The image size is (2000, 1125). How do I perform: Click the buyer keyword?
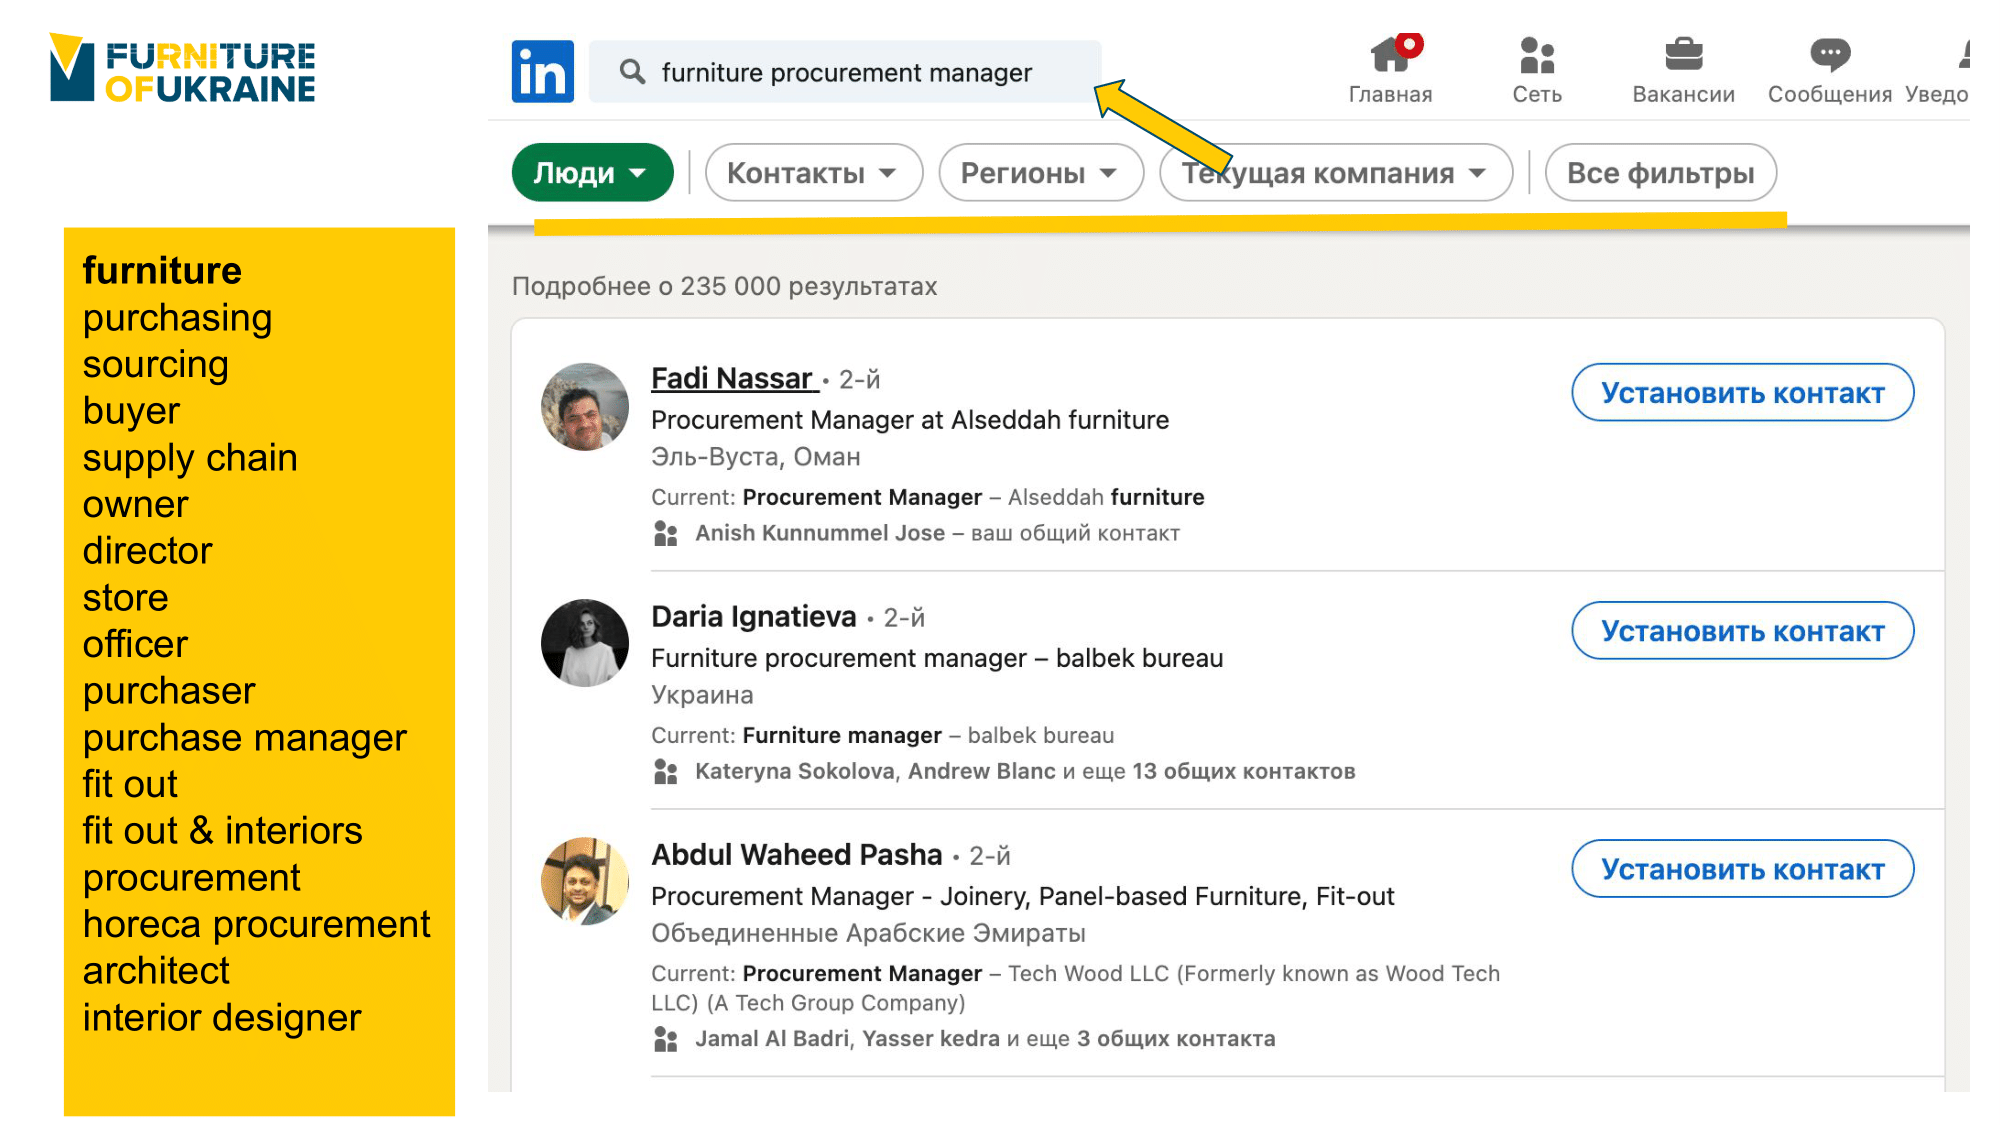pos(131,411)
